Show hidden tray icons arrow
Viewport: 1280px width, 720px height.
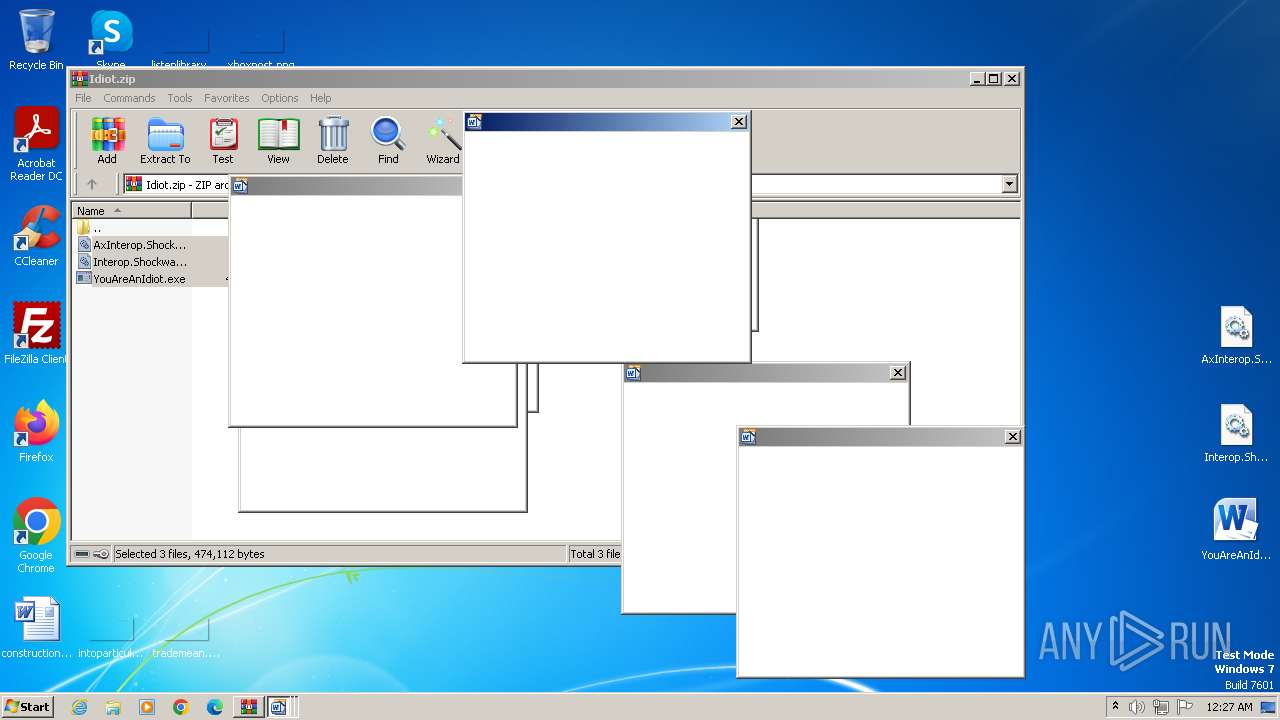1115,707
